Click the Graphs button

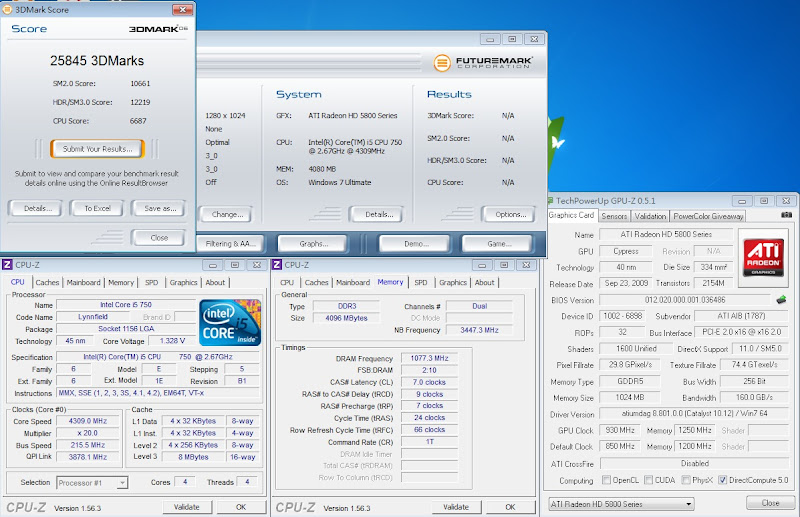coord(313,243)
